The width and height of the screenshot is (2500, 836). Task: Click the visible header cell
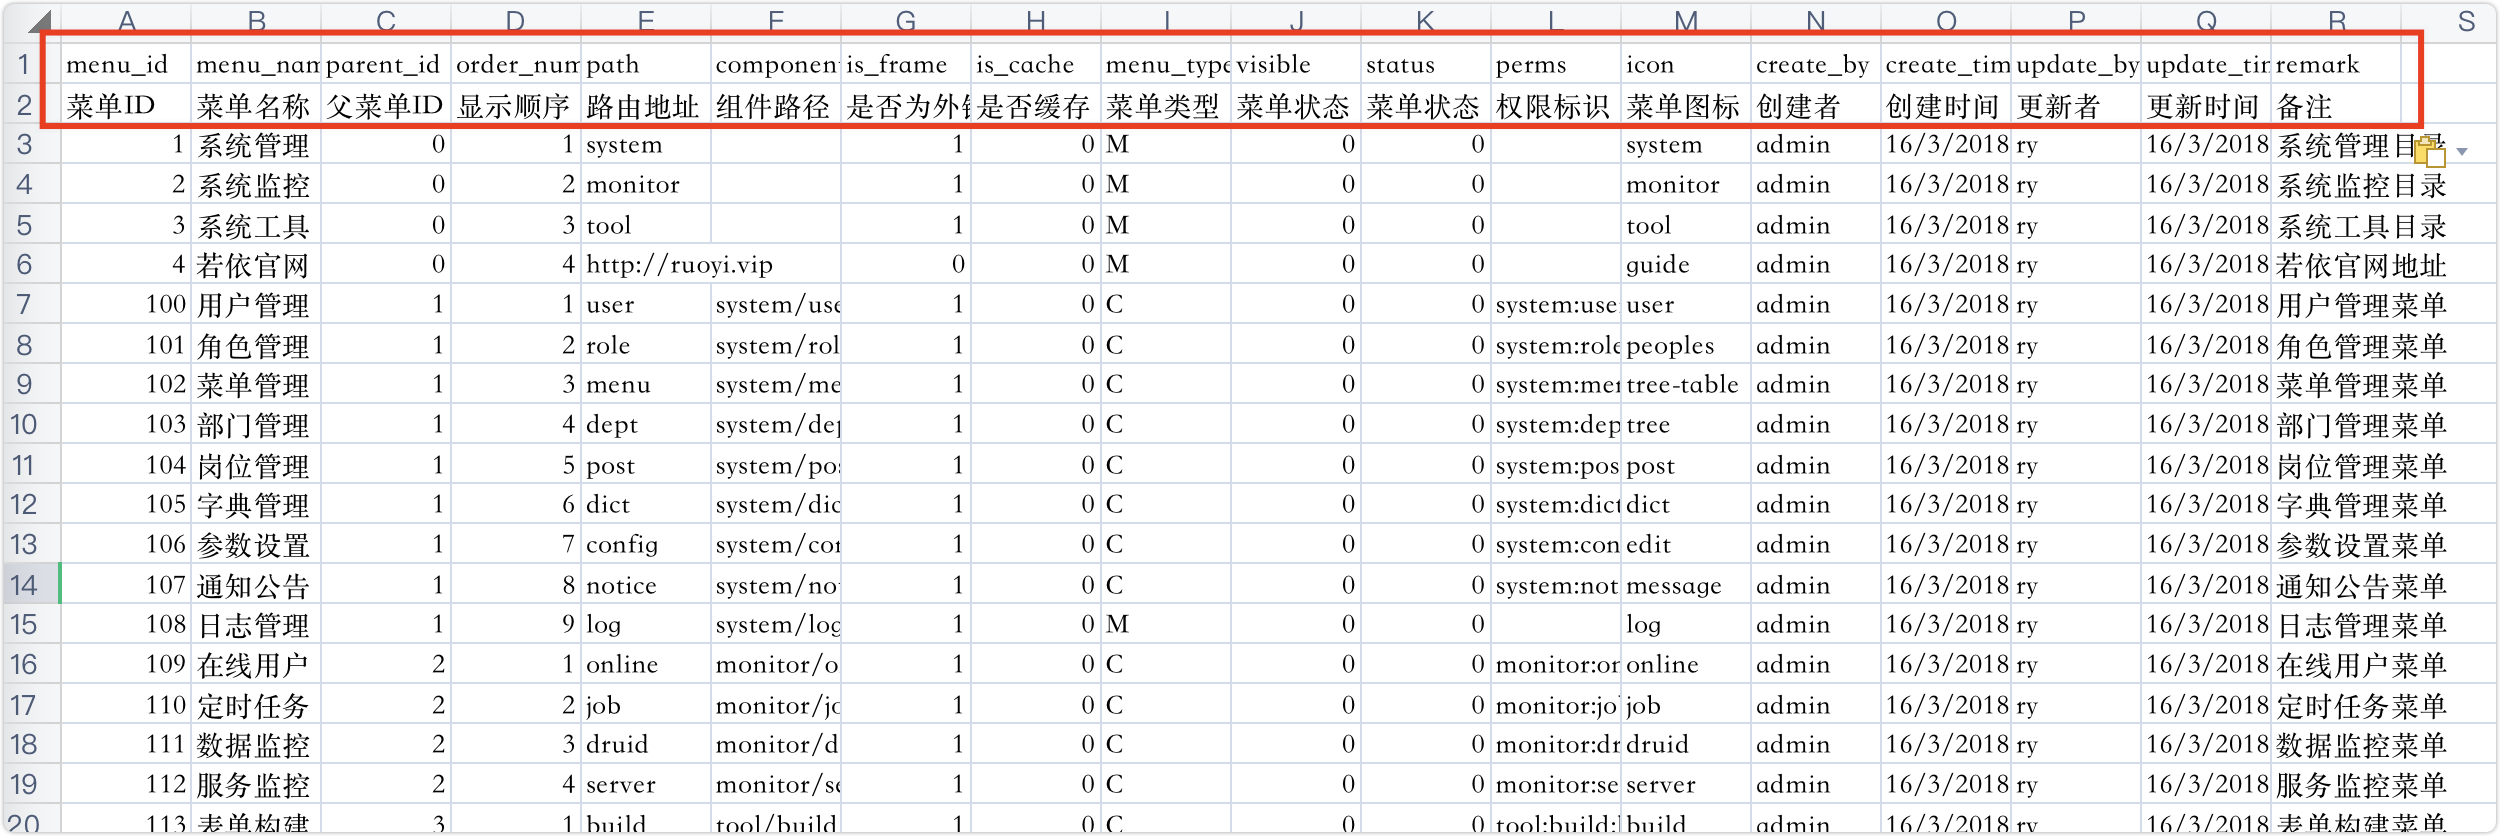1296,64
